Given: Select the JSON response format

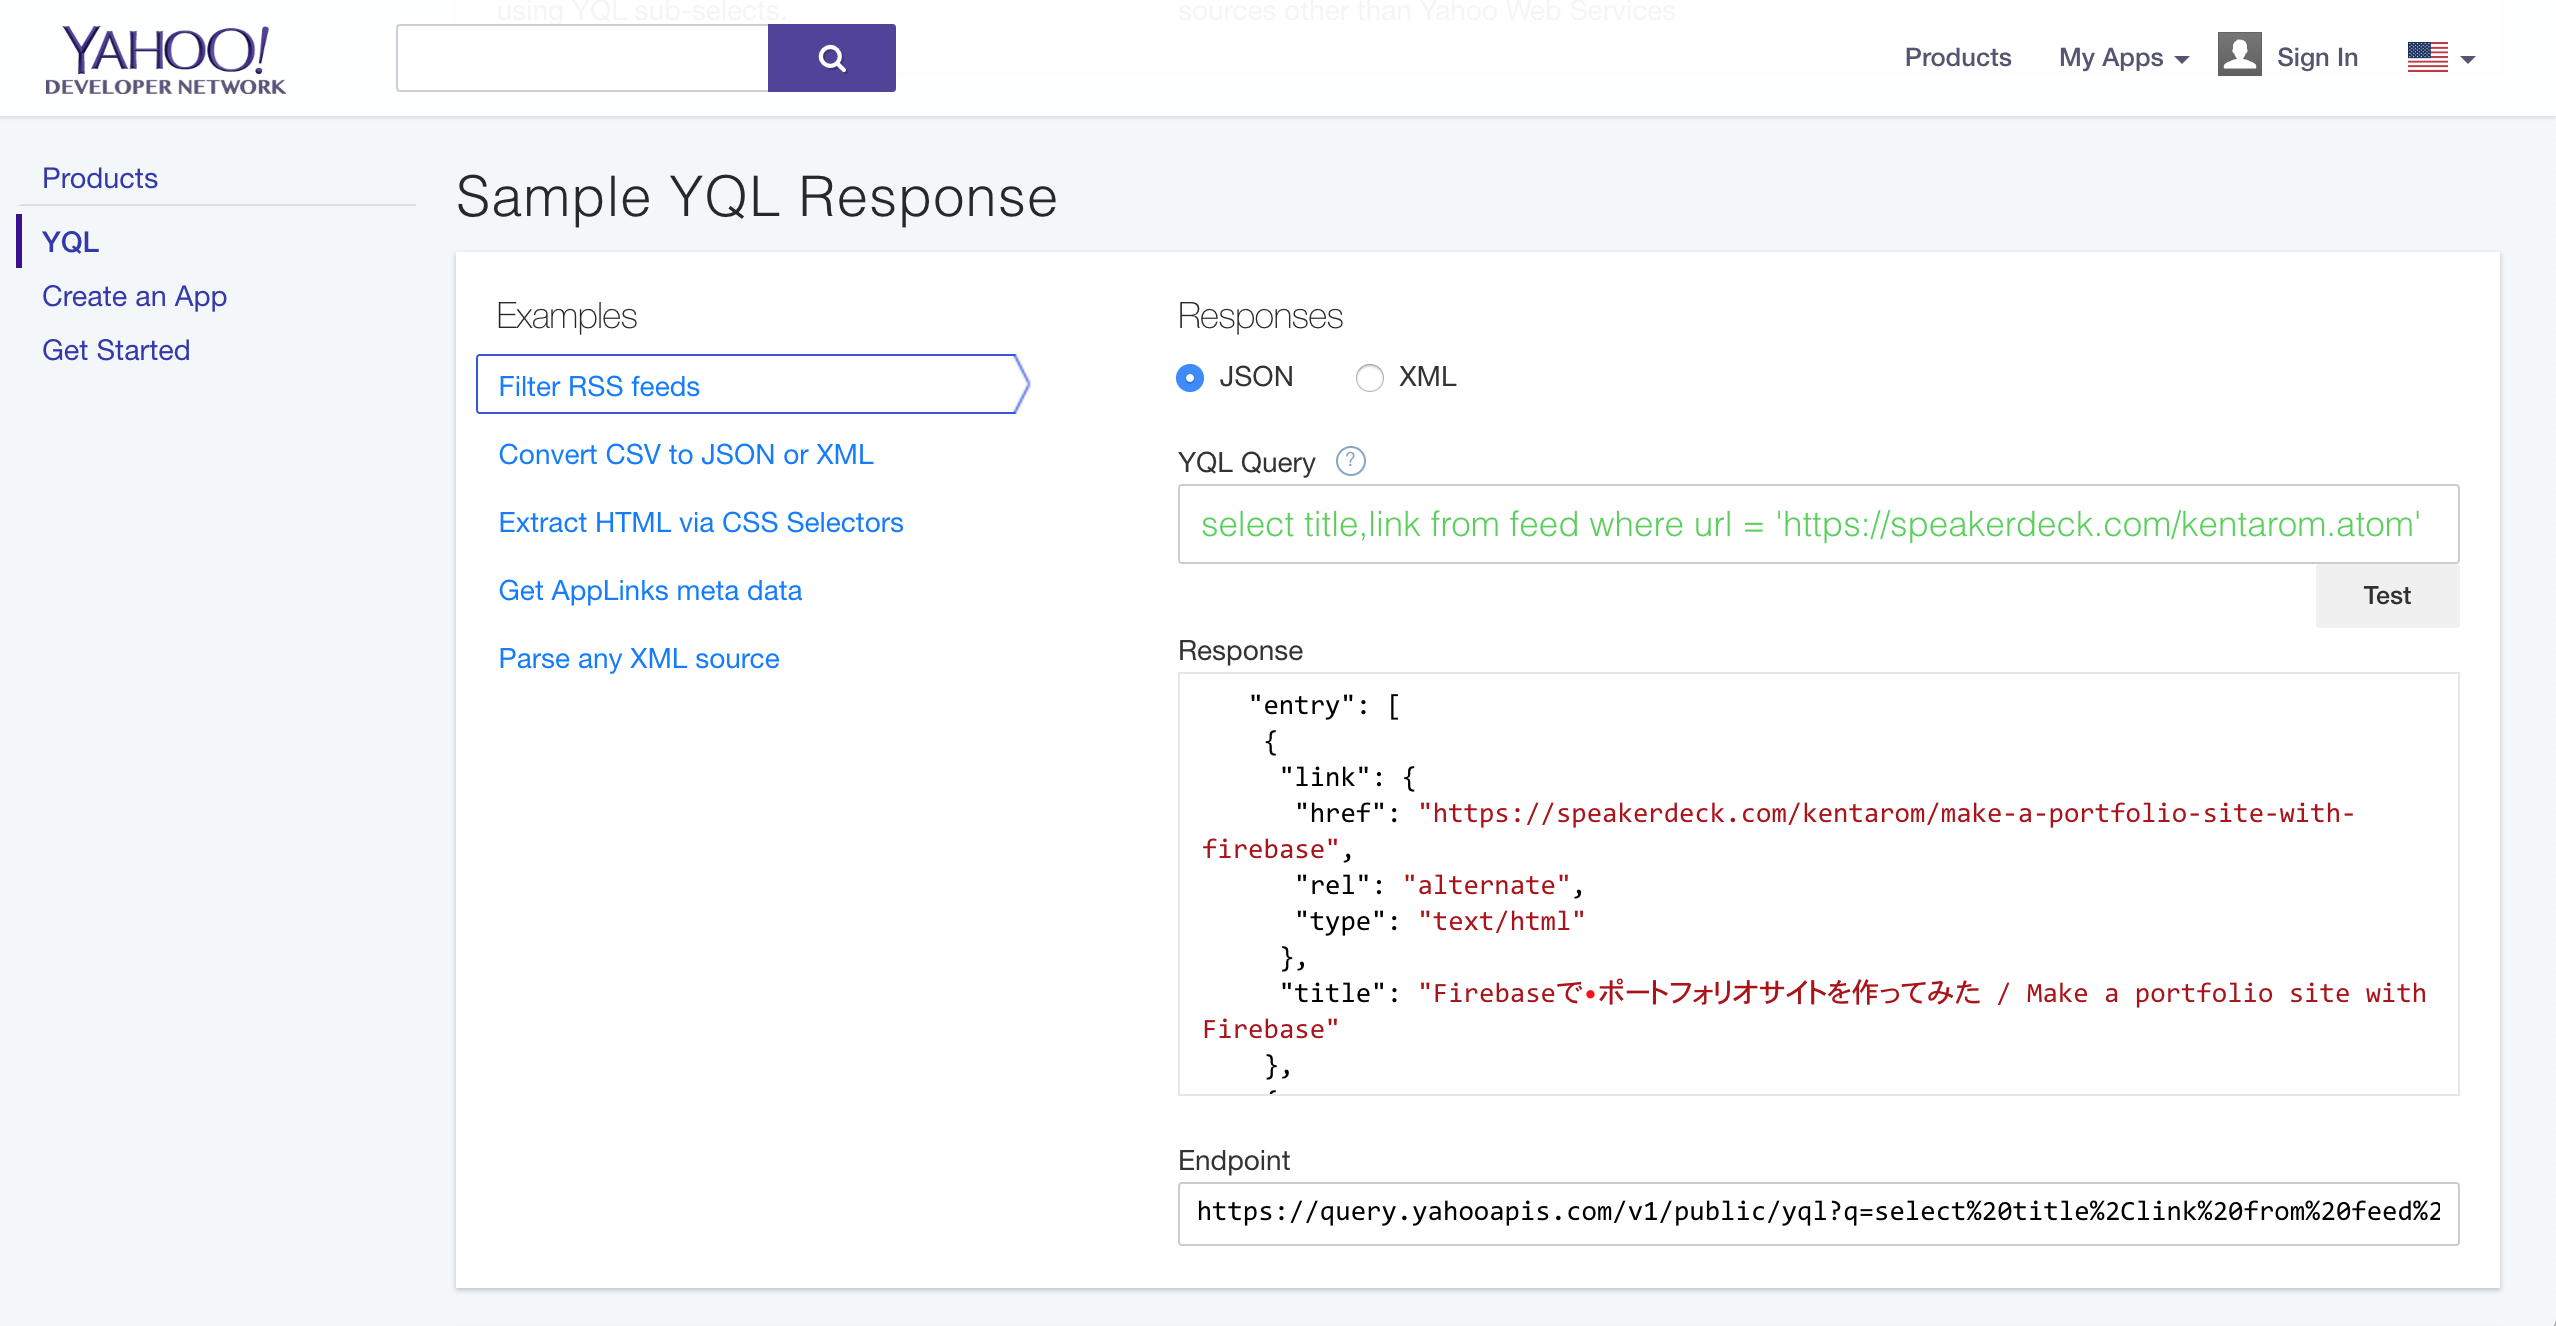Looking at the screenshot, I should (x=1190, y=377).
